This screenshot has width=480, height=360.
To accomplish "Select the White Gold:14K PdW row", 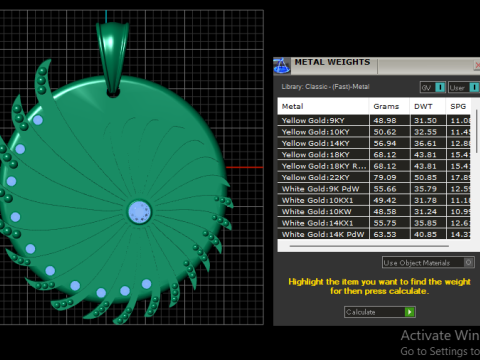I will [x=374, y=234].
